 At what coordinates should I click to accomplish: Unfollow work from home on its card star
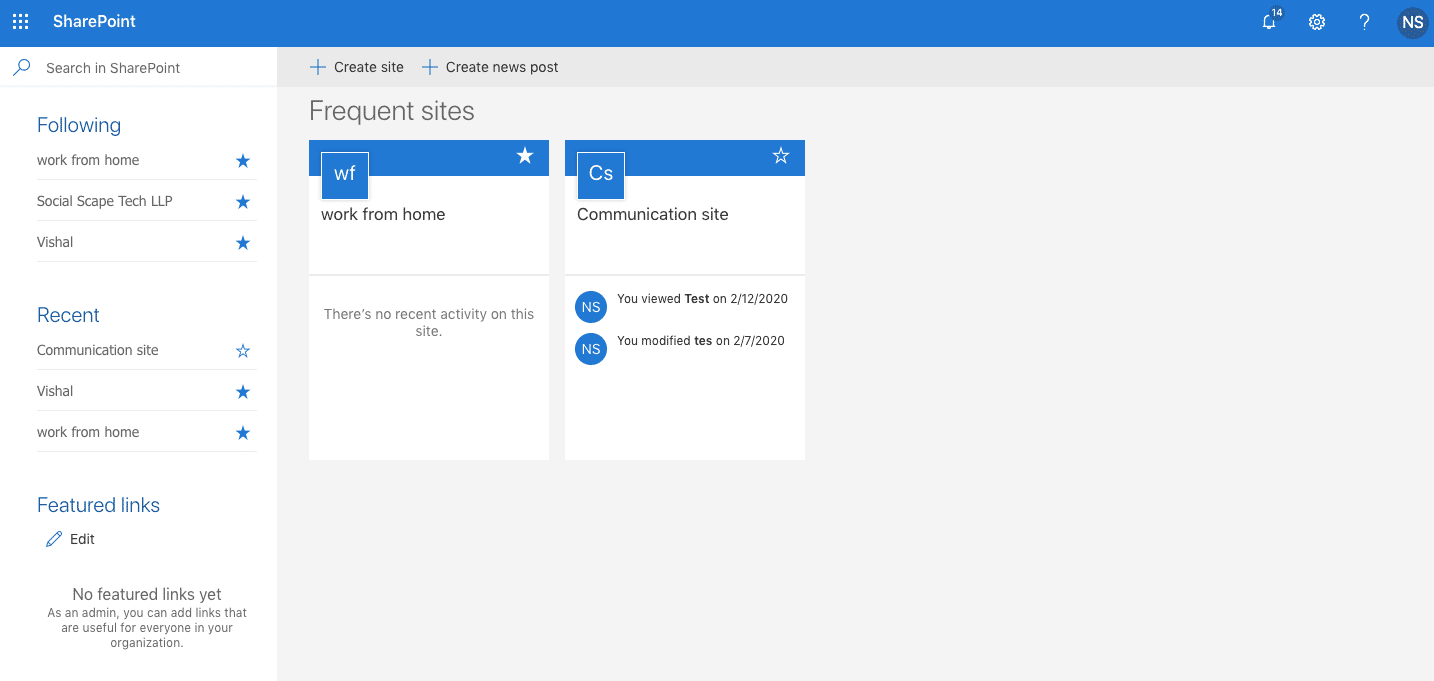[525, 156]
